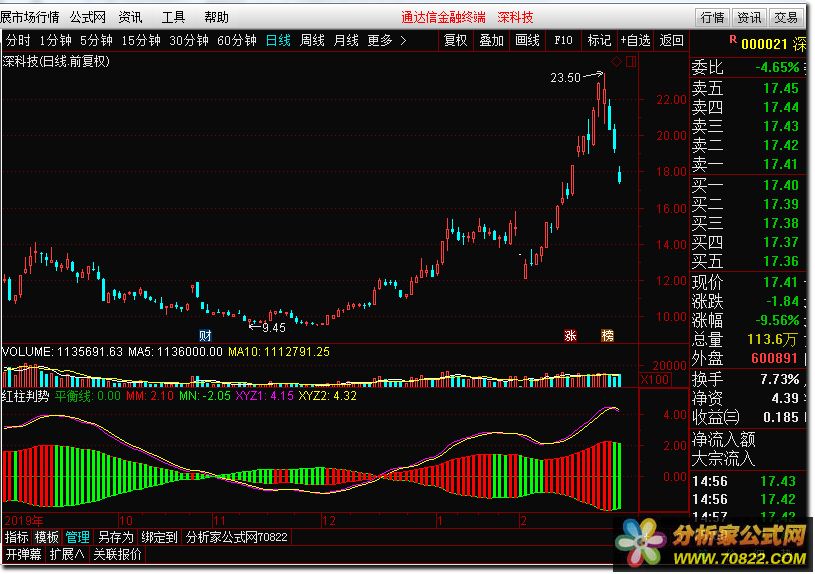Click the red diamond icon at chart top-right

tap(616, 63)
